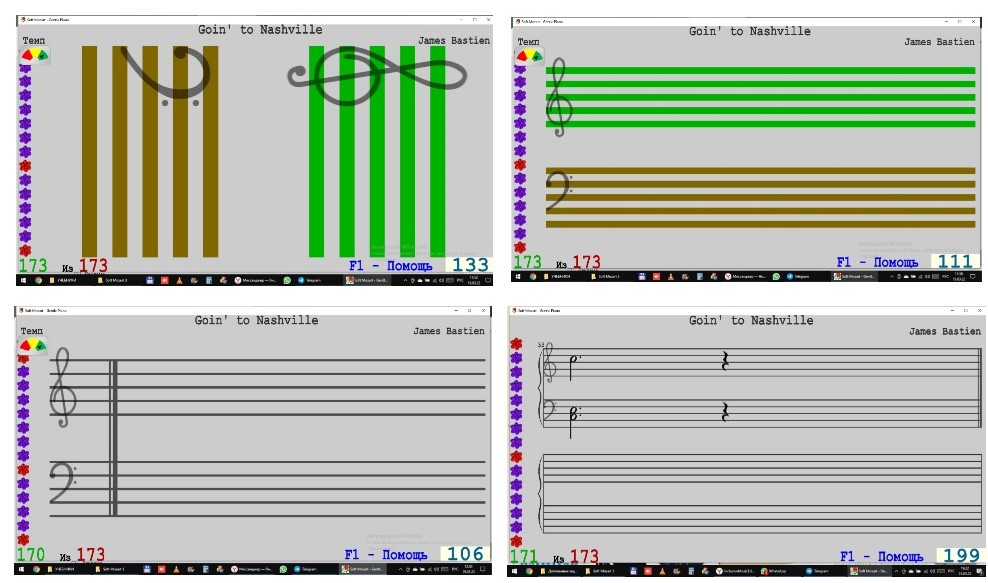The width and height of the screenshot is (988, 583).
Task: Open Start menu in the 133-score window's taskbar
Action: (x=23, y=280)
